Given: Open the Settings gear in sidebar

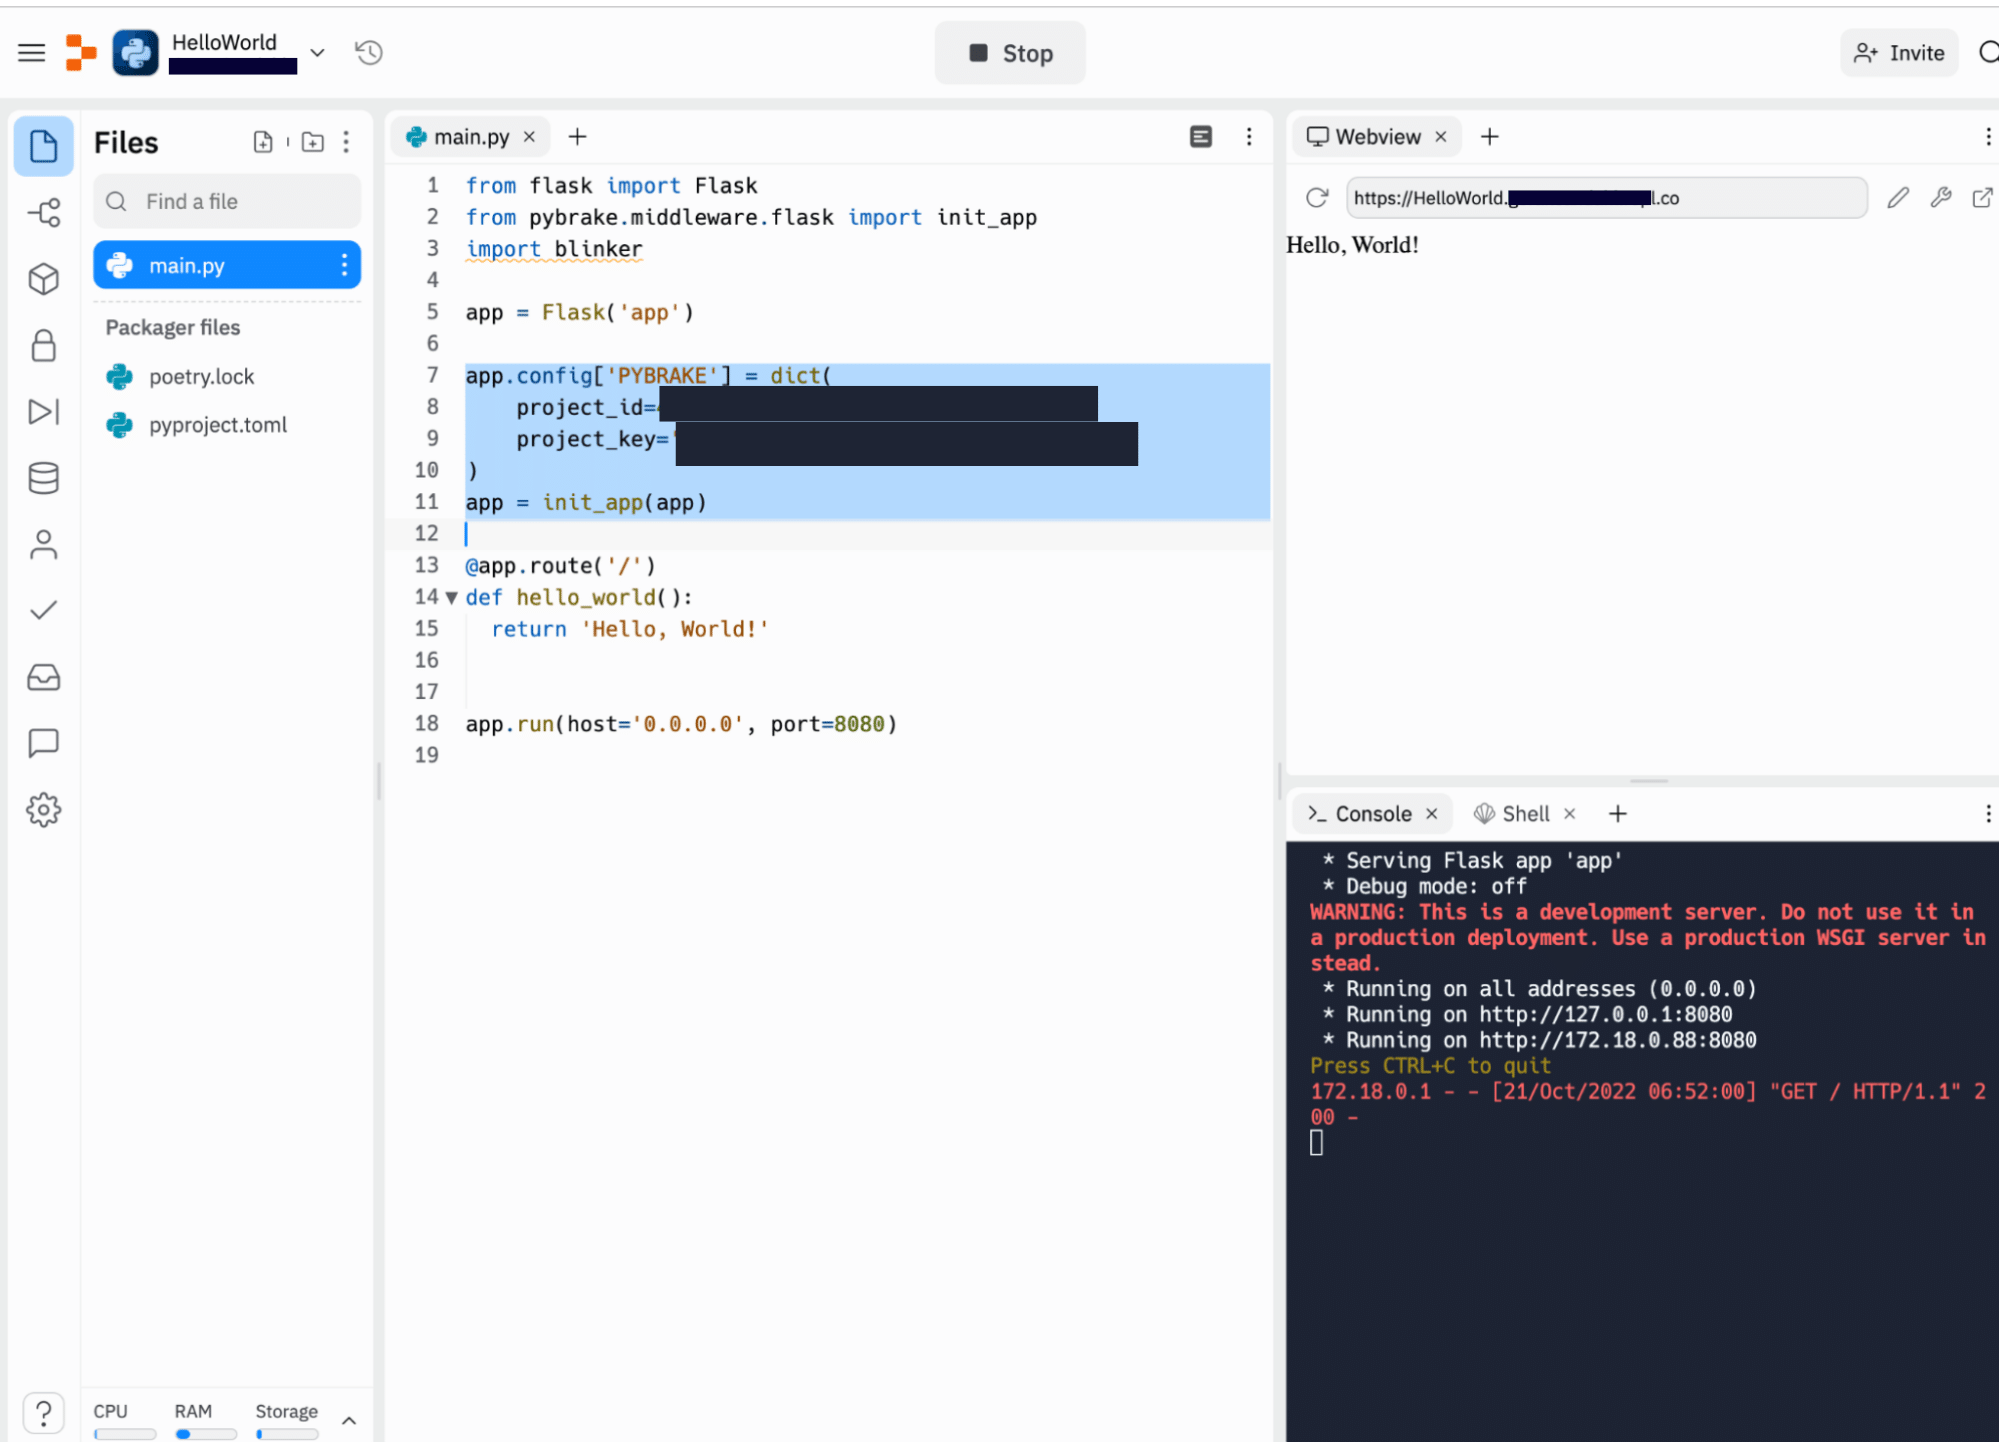Looking at the screenshot, I should (44, 809).
